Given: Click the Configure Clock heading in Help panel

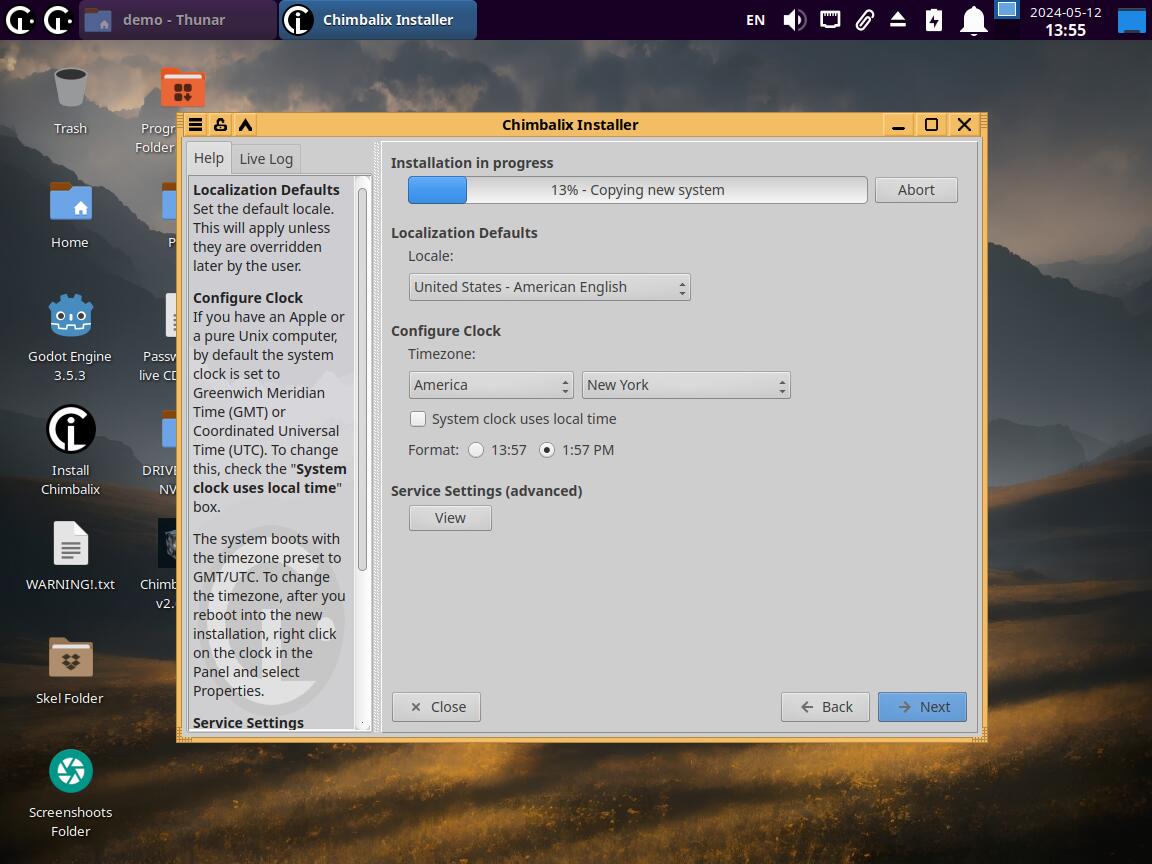Looking at the screenshot, I should 248,298.
